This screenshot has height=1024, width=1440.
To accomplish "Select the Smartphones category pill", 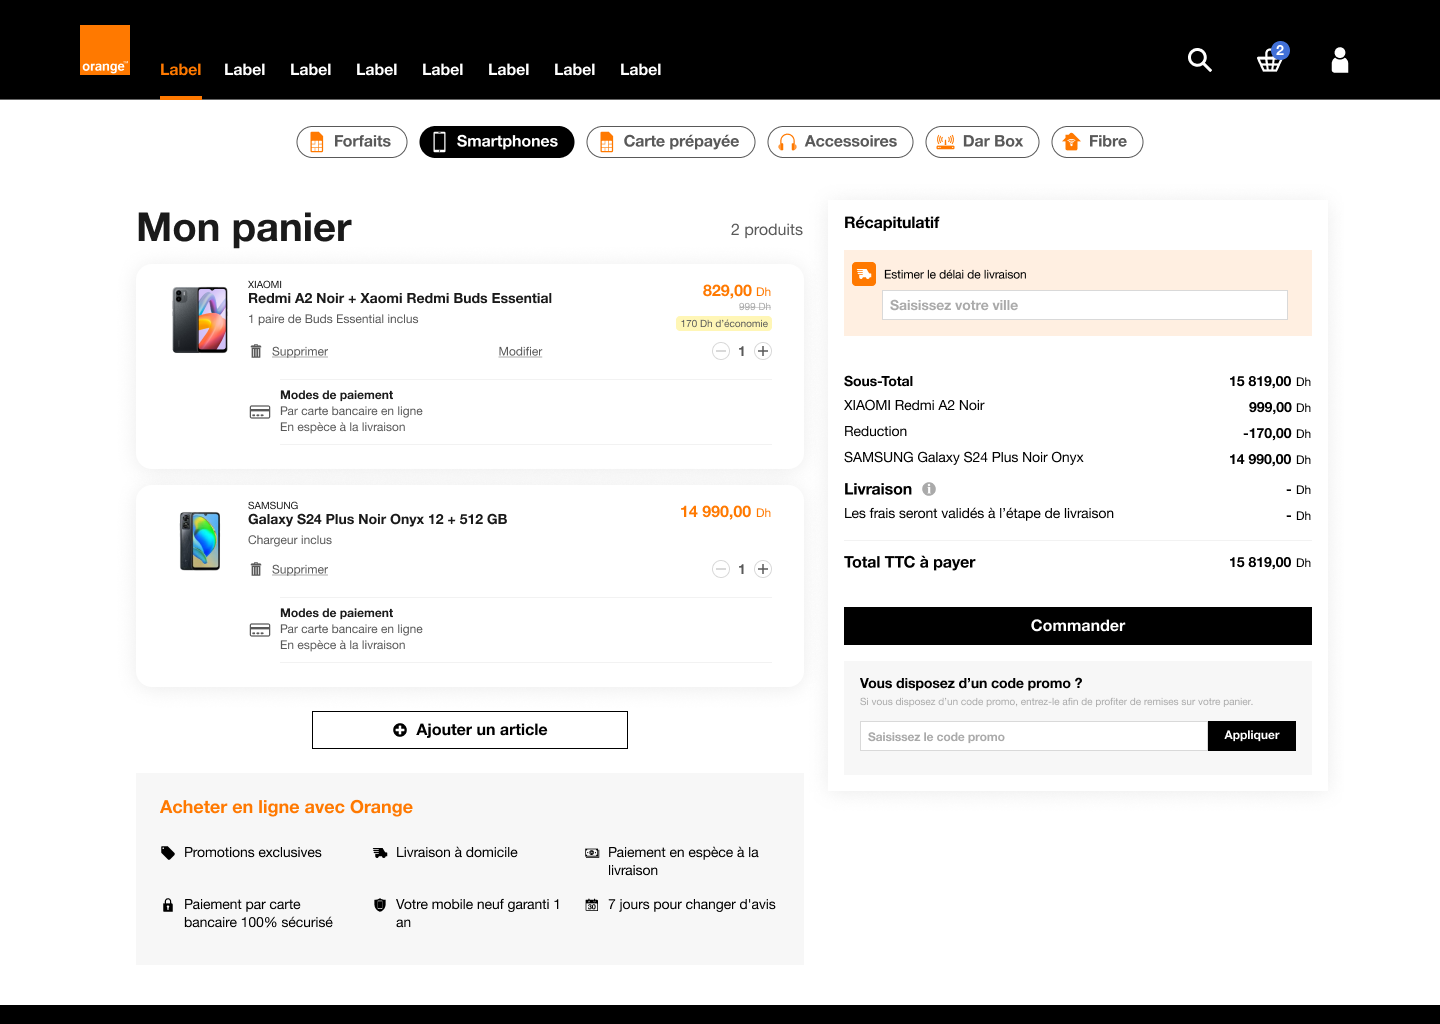I will pyautogui.click(x=497, y=142).
